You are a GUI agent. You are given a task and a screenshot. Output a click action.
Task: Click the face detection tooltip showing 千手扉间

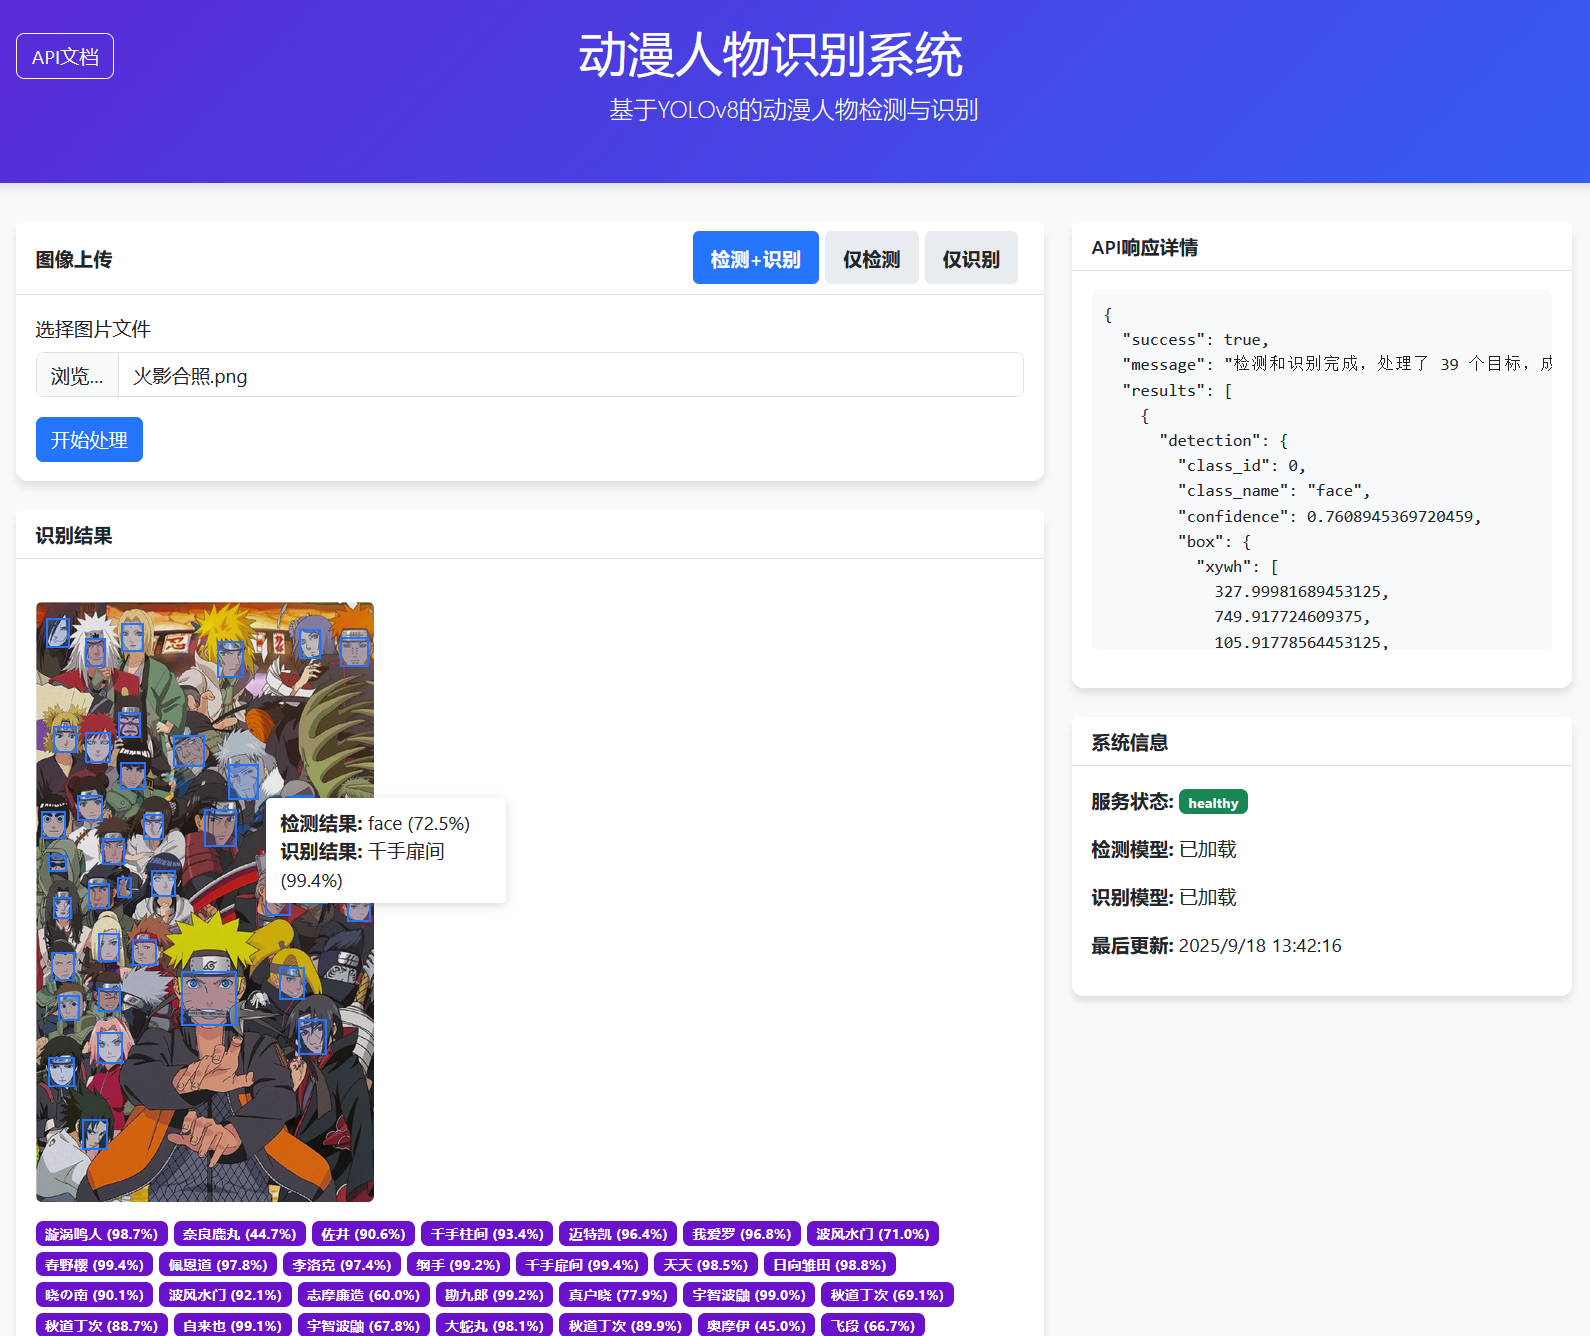click(386, 851)
